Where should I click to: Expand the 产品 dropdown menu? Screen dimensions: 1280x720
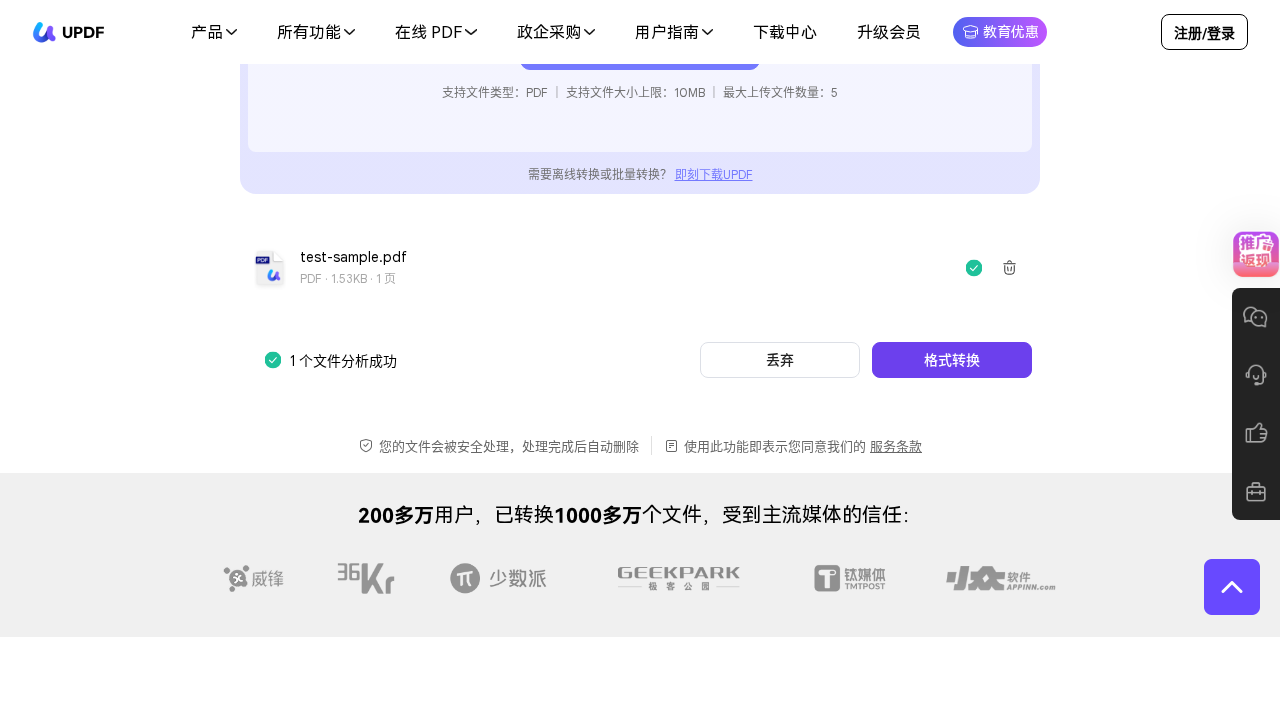point(213,32)
